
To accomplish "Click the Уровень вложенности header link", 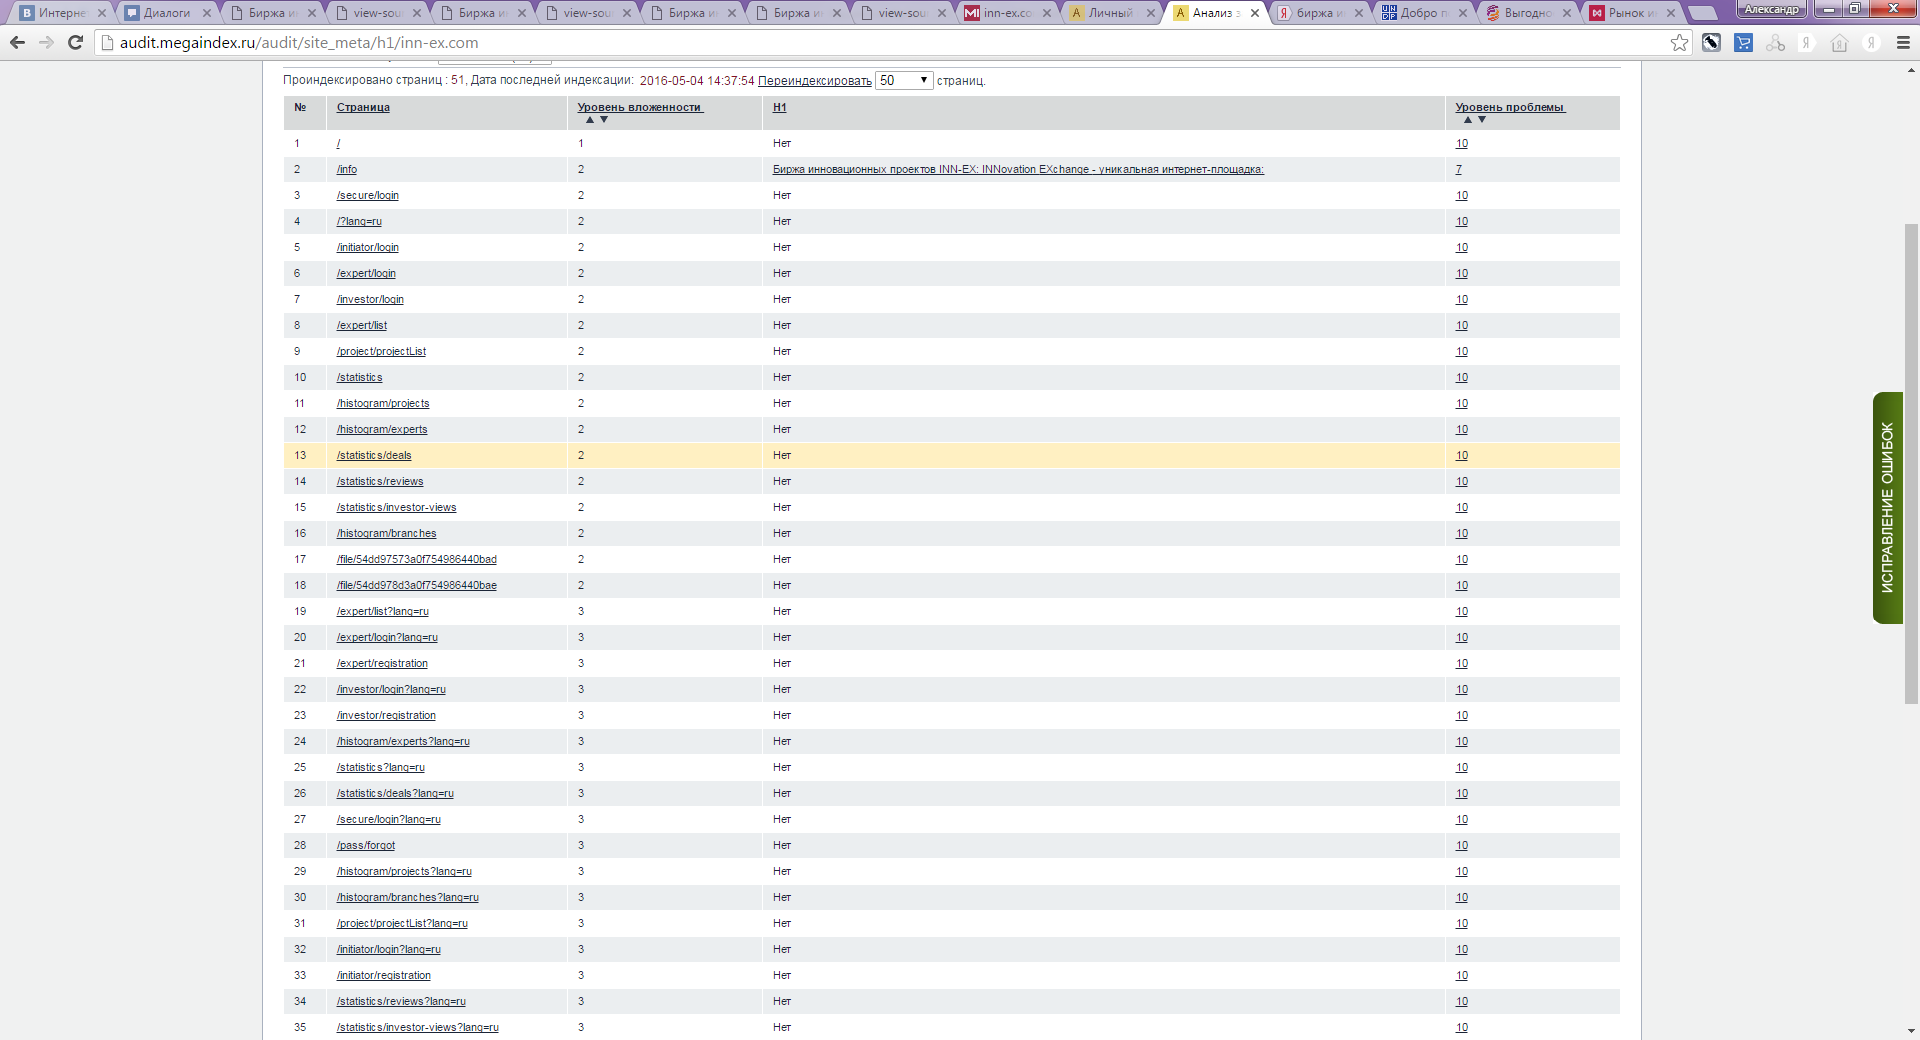I will coord(640,107).
